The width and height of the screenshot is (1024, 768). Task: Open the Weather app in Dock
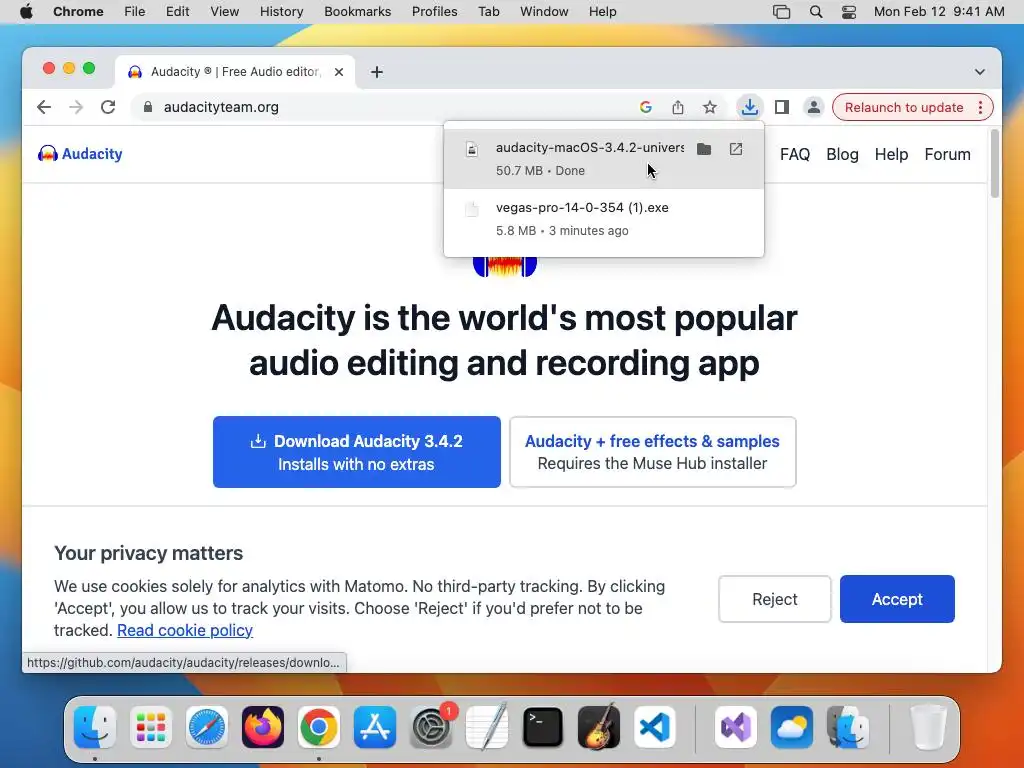click(792, 727)
